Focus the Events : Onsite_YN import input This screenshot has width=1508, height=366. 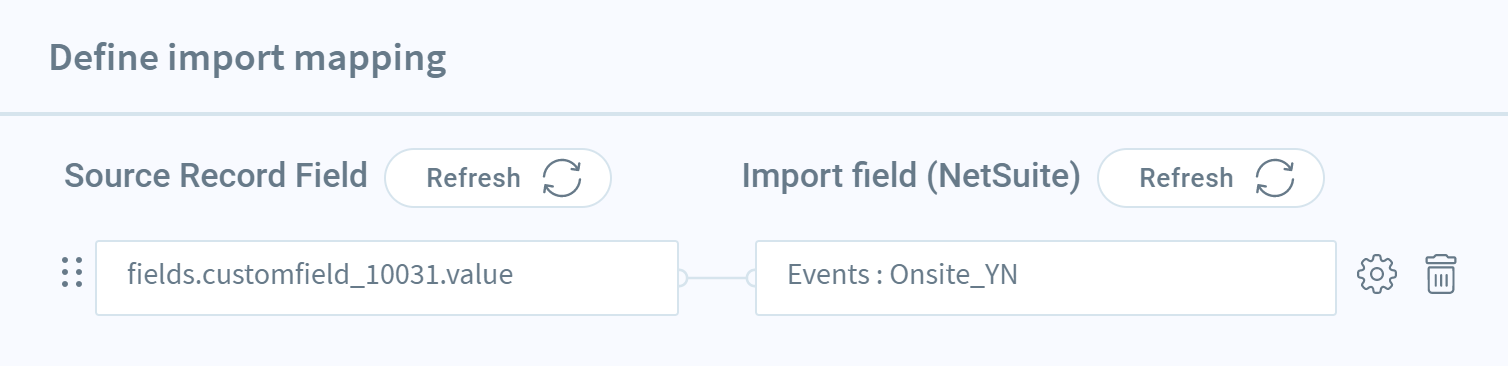[1046, 278]
